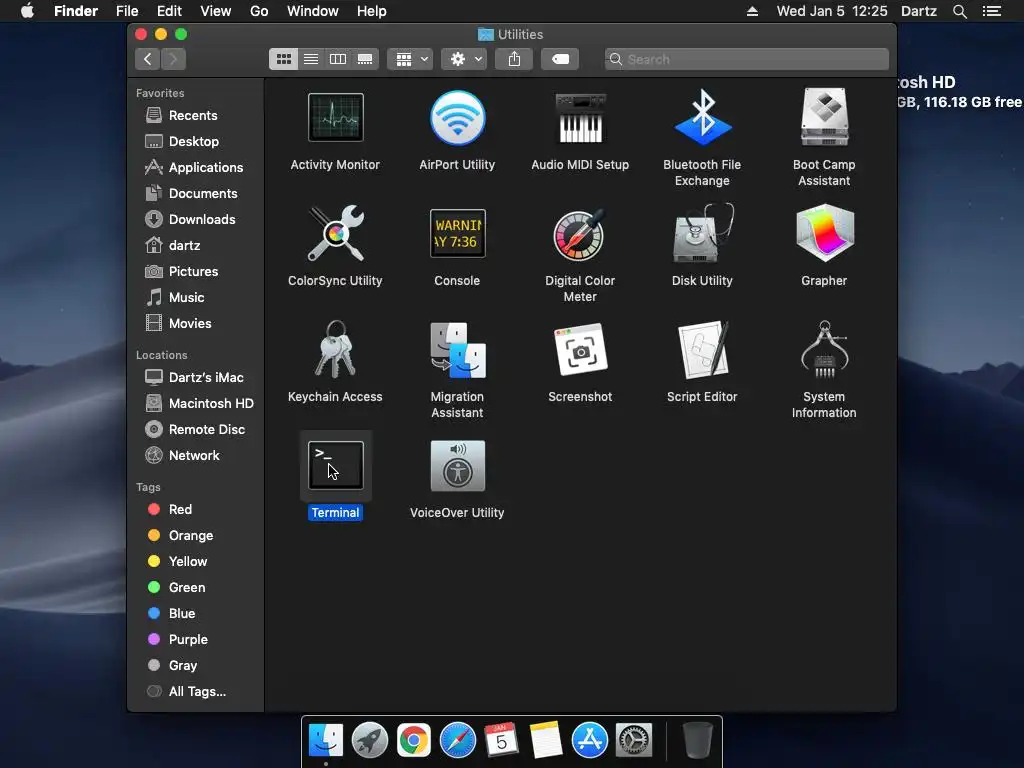Select the AirPort Utility icon
The width and height of the screenshot is (1024, 768).
tap(457, 118)
